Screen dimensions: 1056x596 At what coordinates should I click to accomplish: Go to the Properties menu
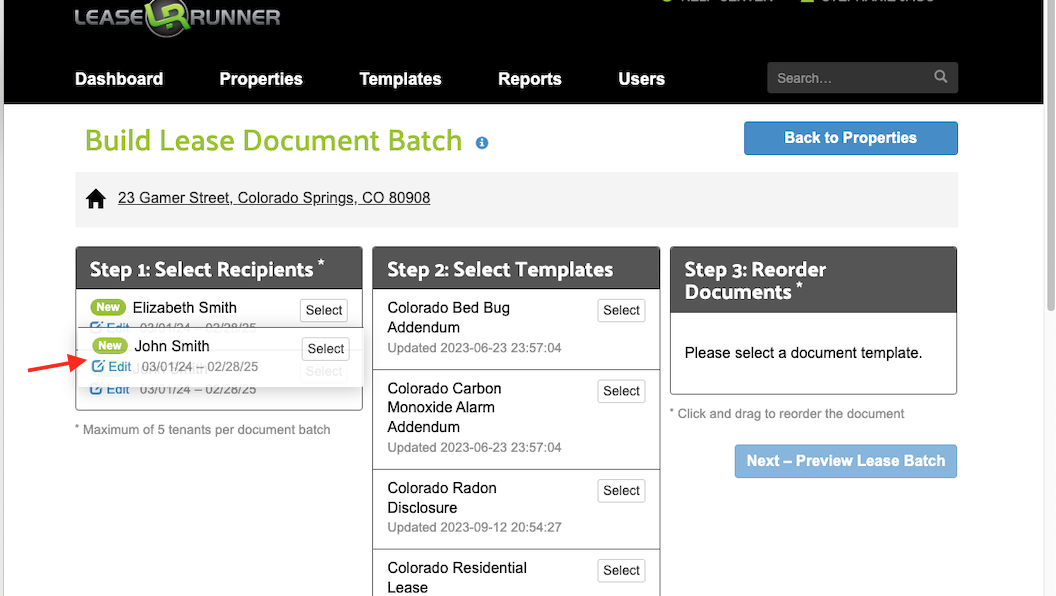coord(261,79)
